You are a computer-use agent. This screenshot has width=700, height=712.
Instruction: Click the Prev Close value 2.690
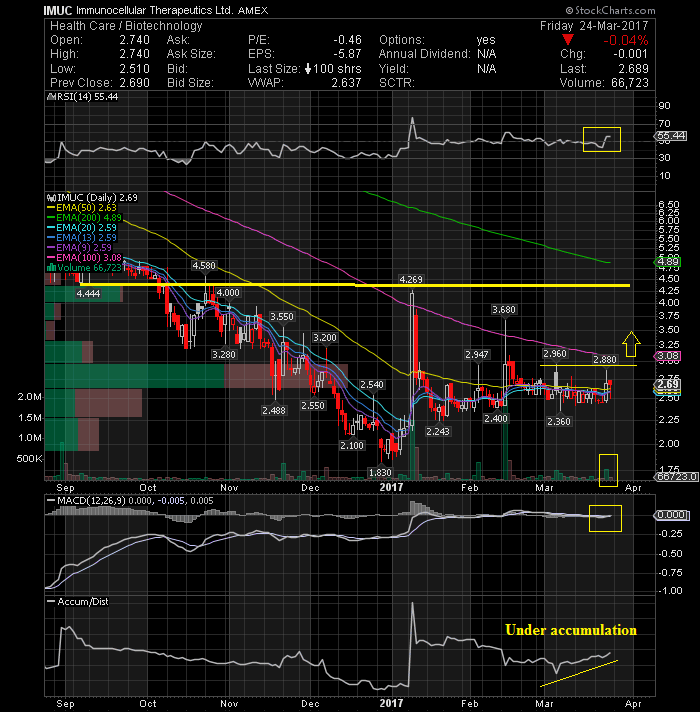[134, 83]
